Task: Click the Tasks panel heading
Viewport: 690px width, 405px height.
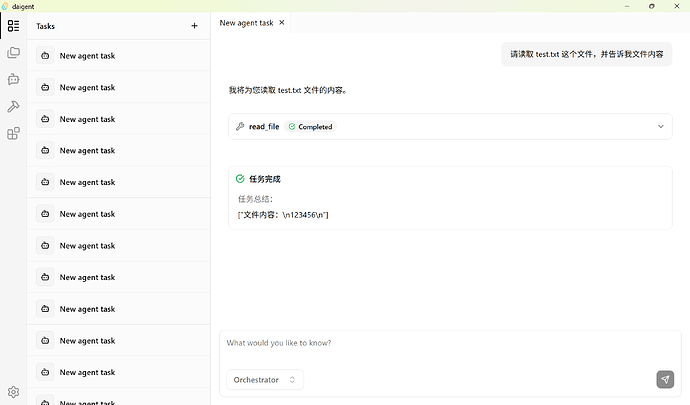Action: point(45,26)
